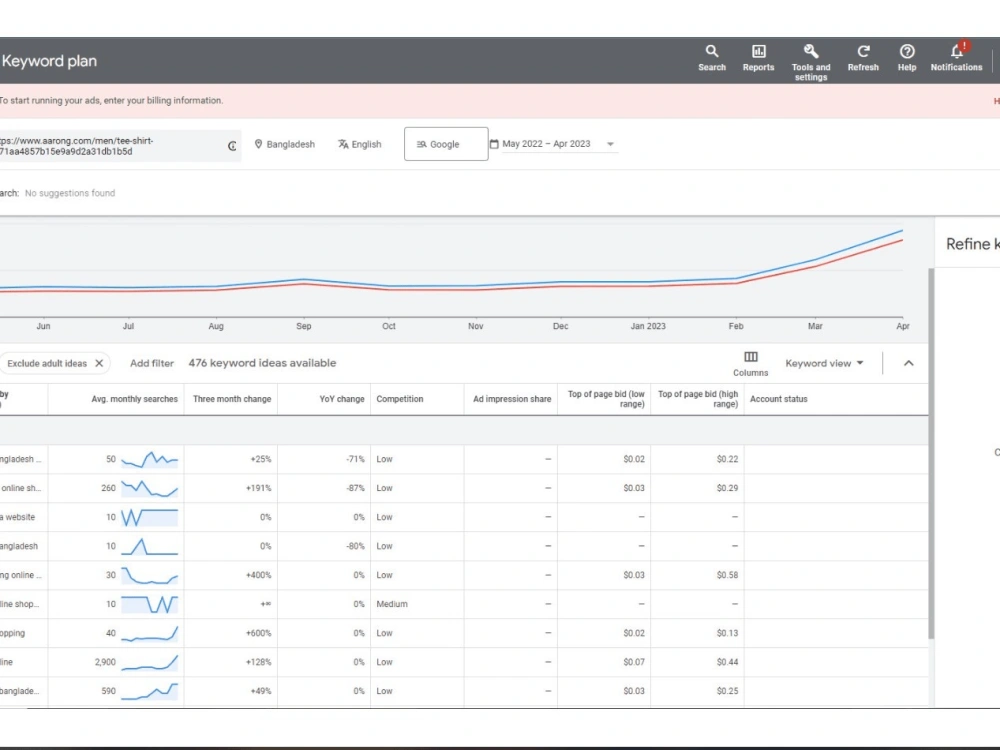Click the sparkline trend for the 2,900 searches row
Viewport: 1000px width, 750px height.
tap(150, 662)
